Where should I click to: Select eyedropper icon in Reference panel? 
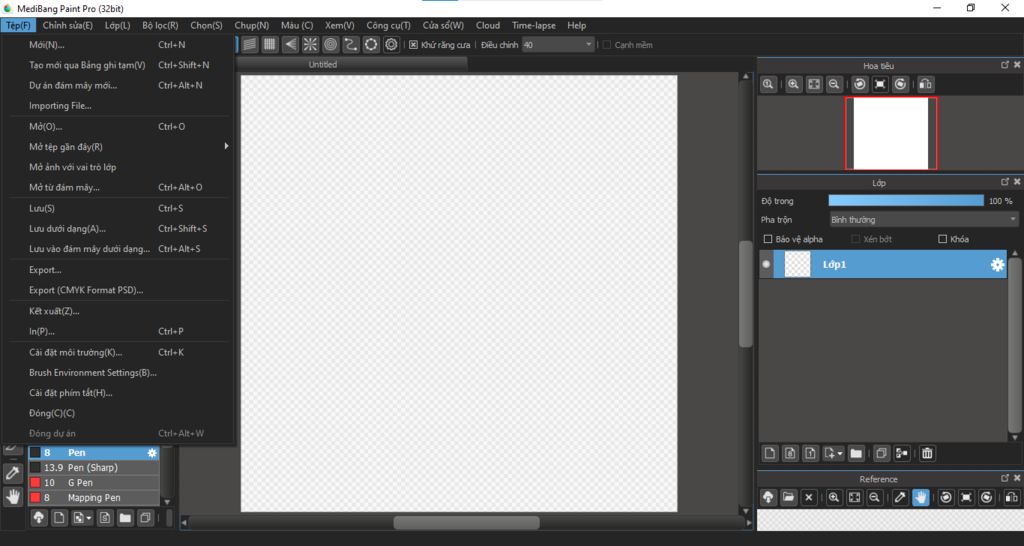tap(900, 498)
